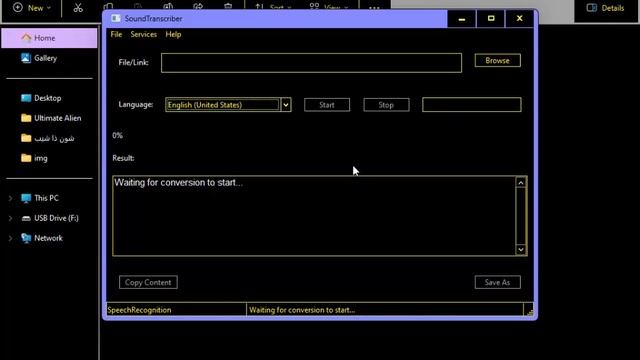
Task: Click the window resize grip in status bar
Action: 529,312
